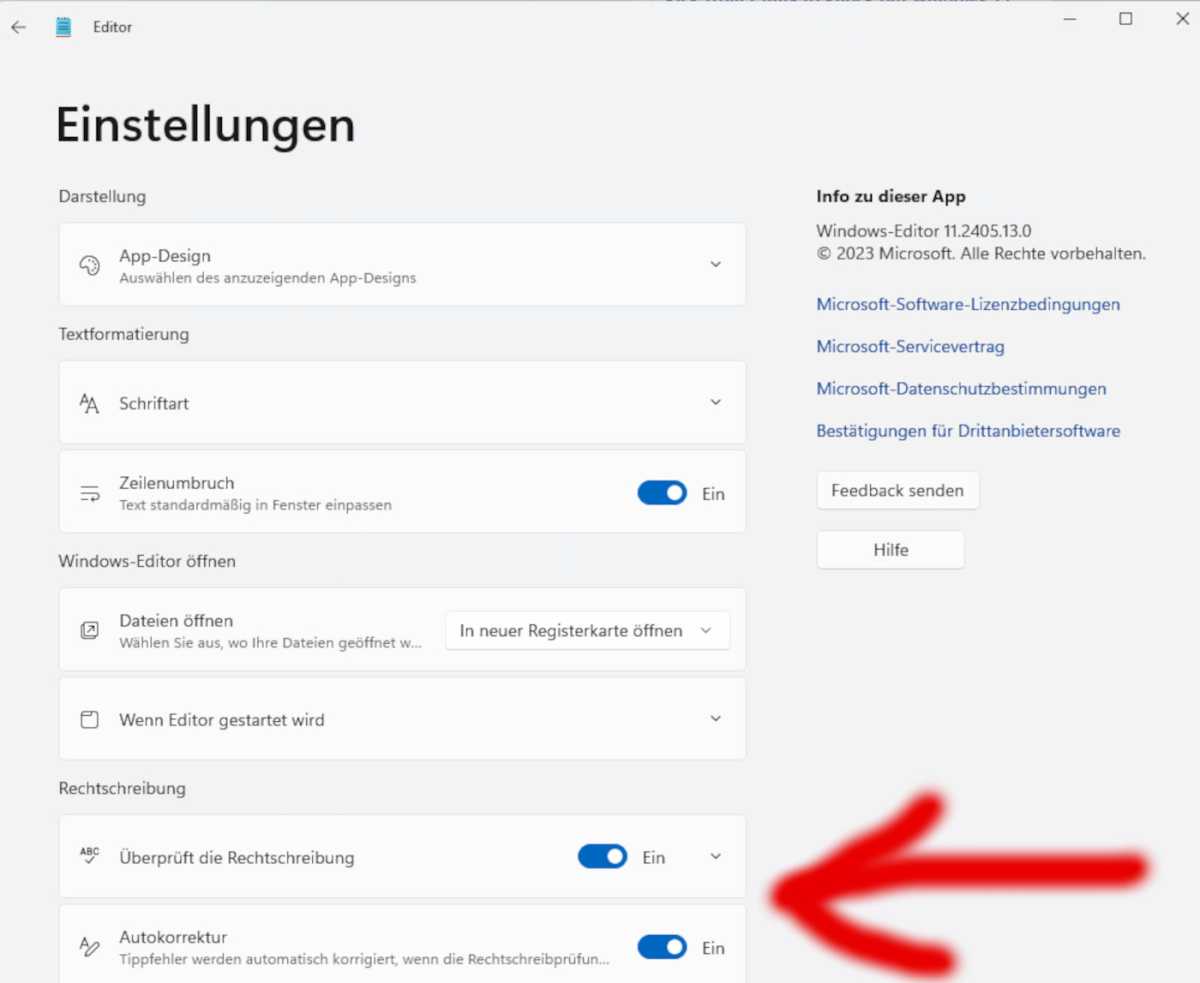The height and width of the screenshot is (983, 1200).
Task: Click the back arrow in title bar
Action: 18,27
